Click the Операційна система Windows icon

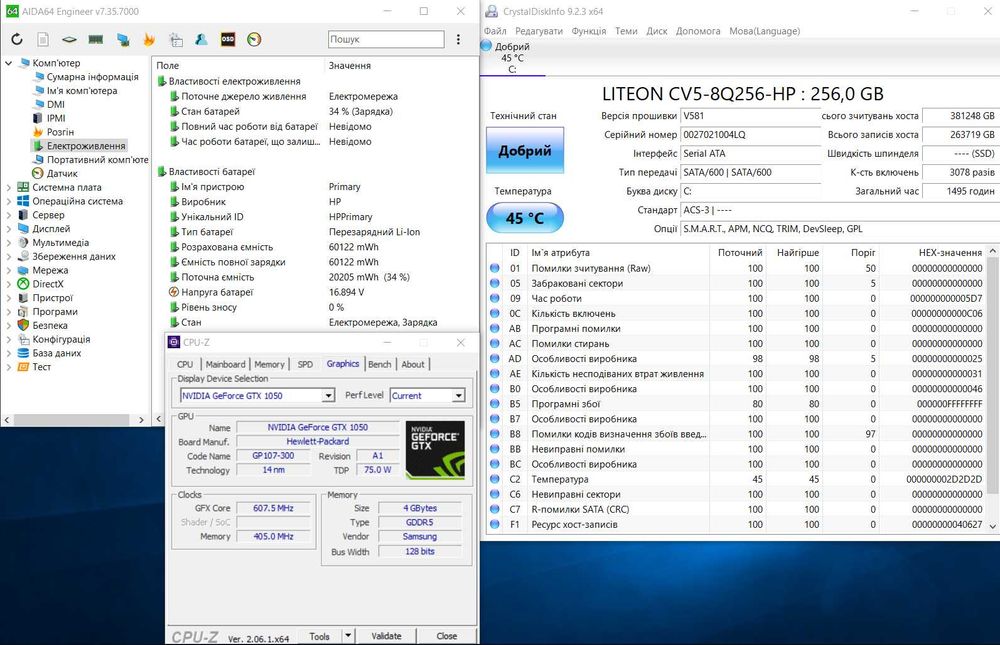(x=23, y=201)
